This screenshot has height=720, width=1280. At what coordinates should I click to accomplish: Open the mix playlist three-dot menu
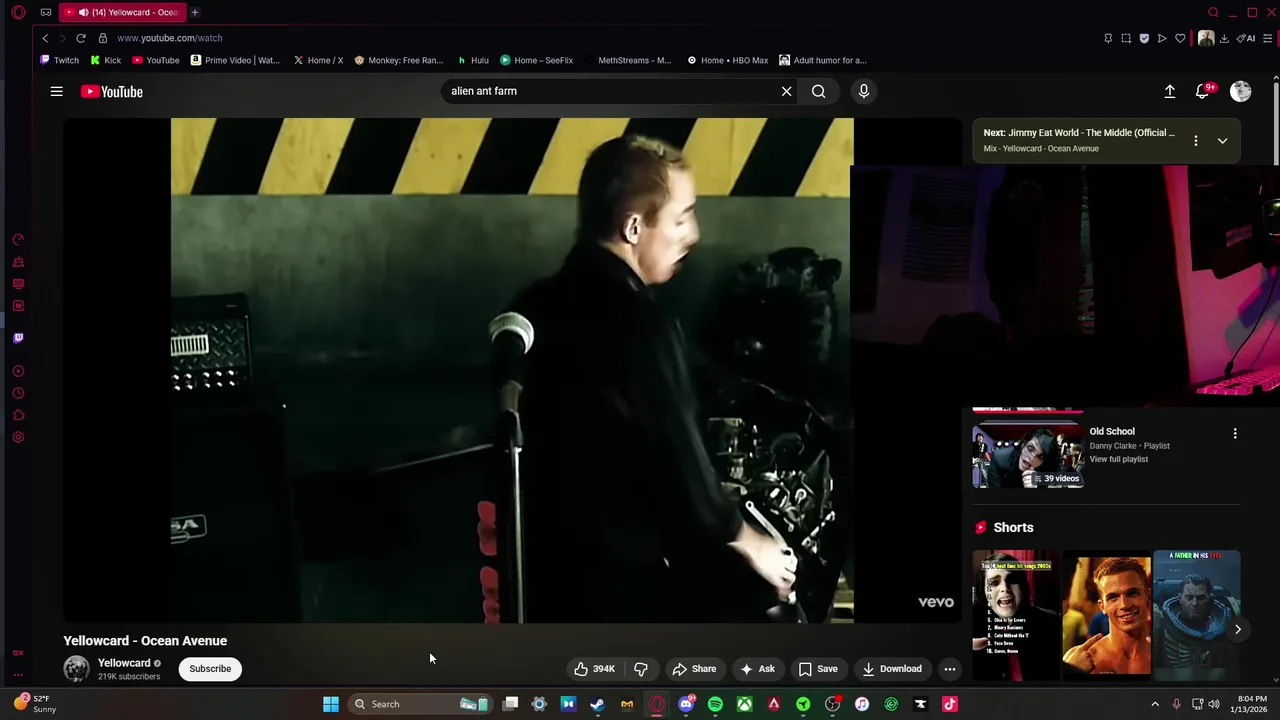[x=1195, y=141]
